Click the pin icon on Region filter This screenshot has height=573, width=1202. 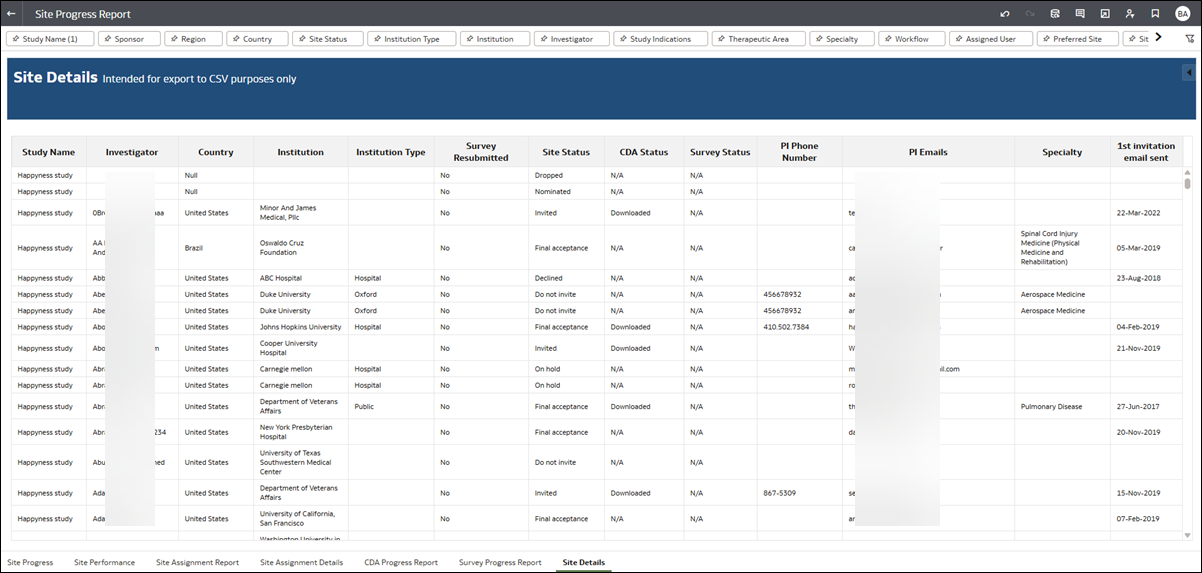174,39
